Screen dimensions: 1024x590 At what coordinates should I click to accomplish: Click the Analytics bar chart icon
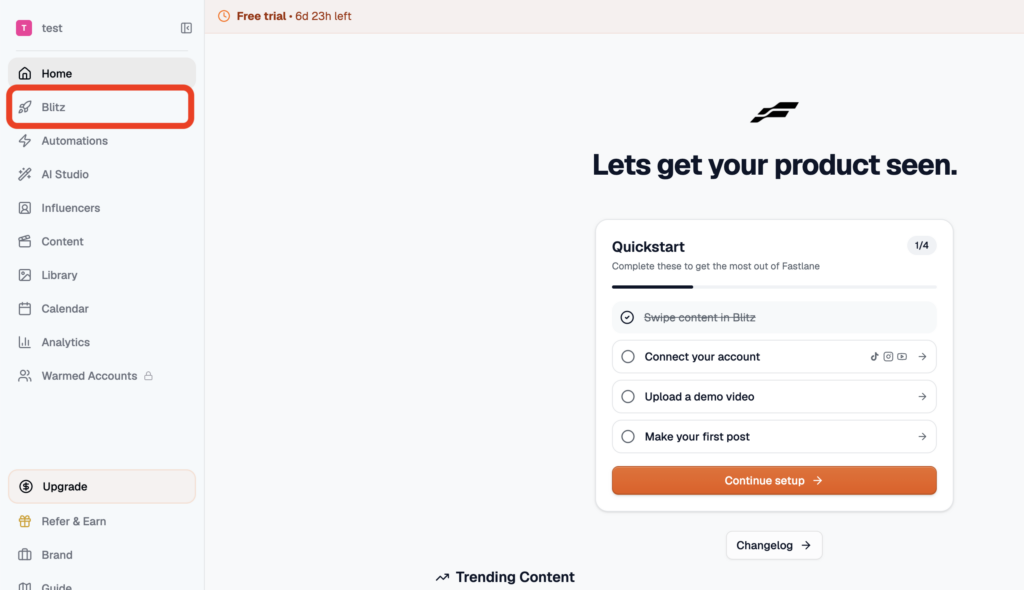pos(25,342)
